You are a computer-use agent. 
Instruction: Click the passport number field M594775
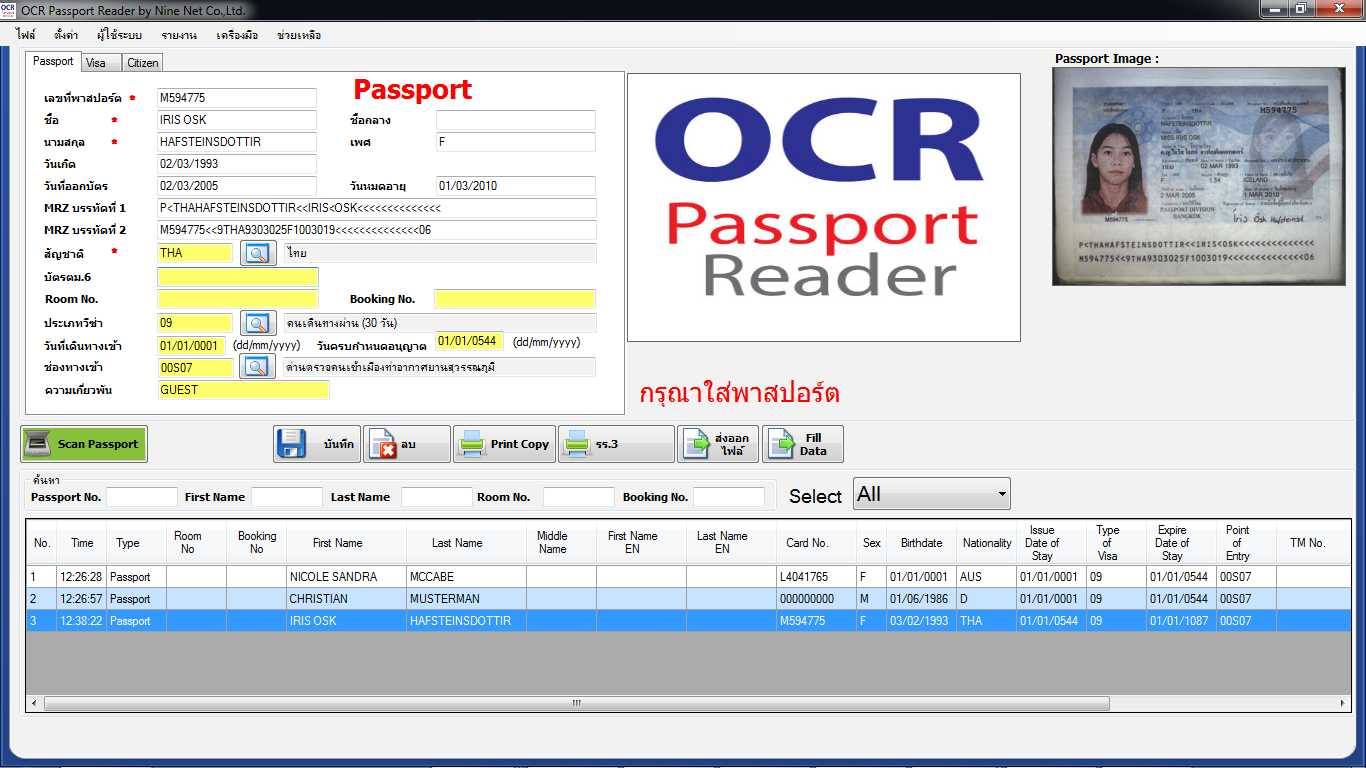click(237, 98)
